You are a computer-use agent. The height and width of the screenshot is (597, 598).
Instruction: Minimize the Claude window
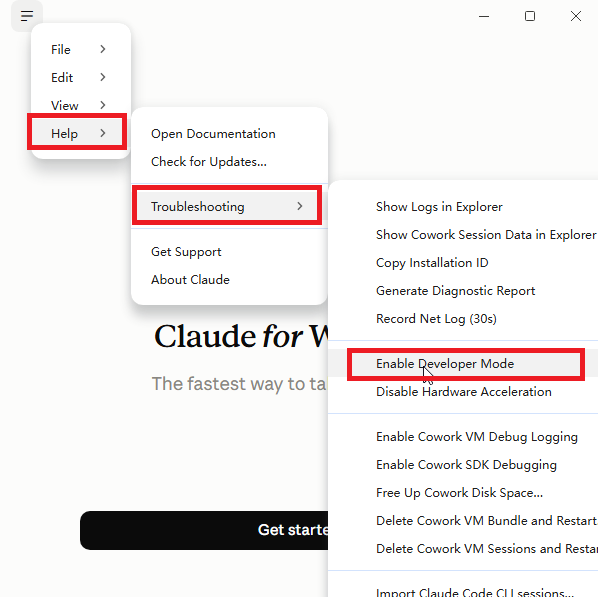(484, 16)
